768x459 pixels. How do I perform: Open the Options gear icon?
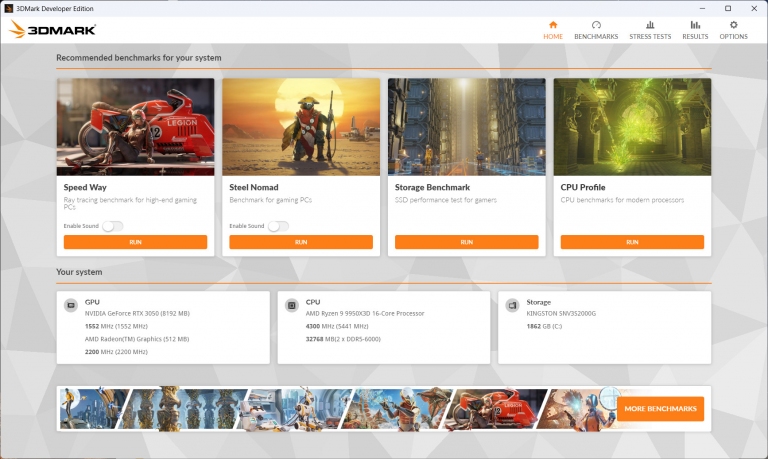pyautogui.click(x=733, y=25)
